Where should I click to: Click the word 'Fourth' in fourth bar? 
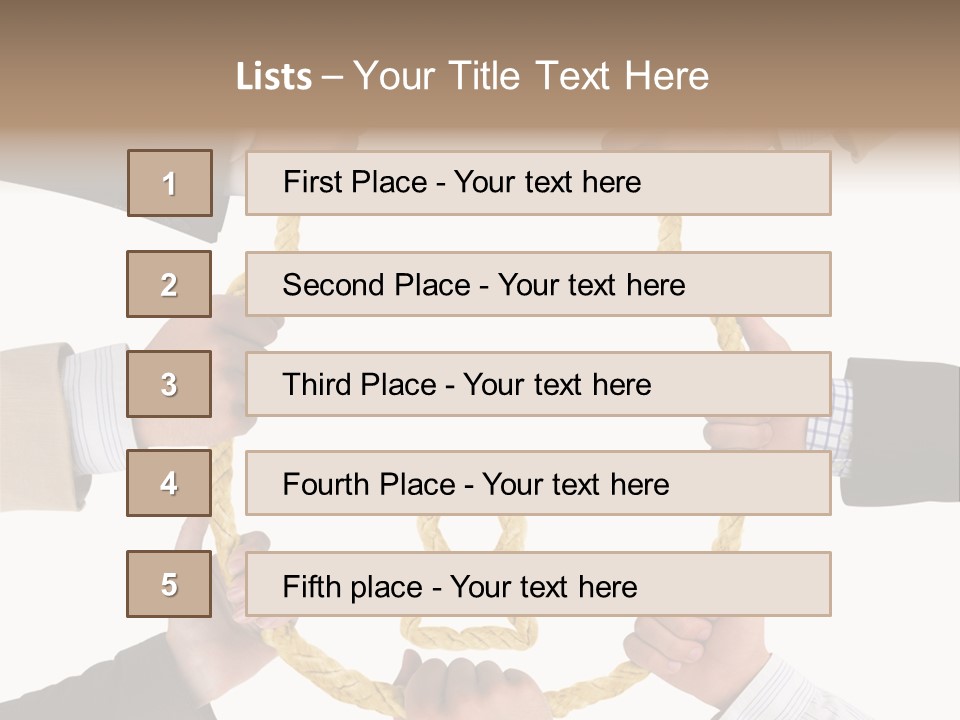(x=325, y=484)
